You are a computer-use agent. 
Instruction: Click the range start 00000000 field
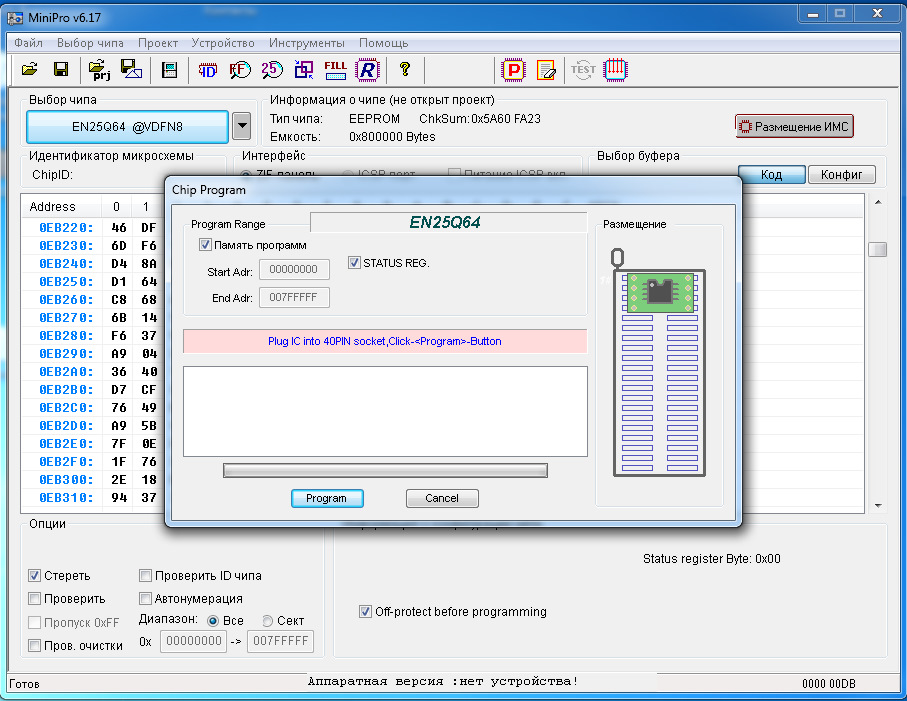click(x=193, y=641)
